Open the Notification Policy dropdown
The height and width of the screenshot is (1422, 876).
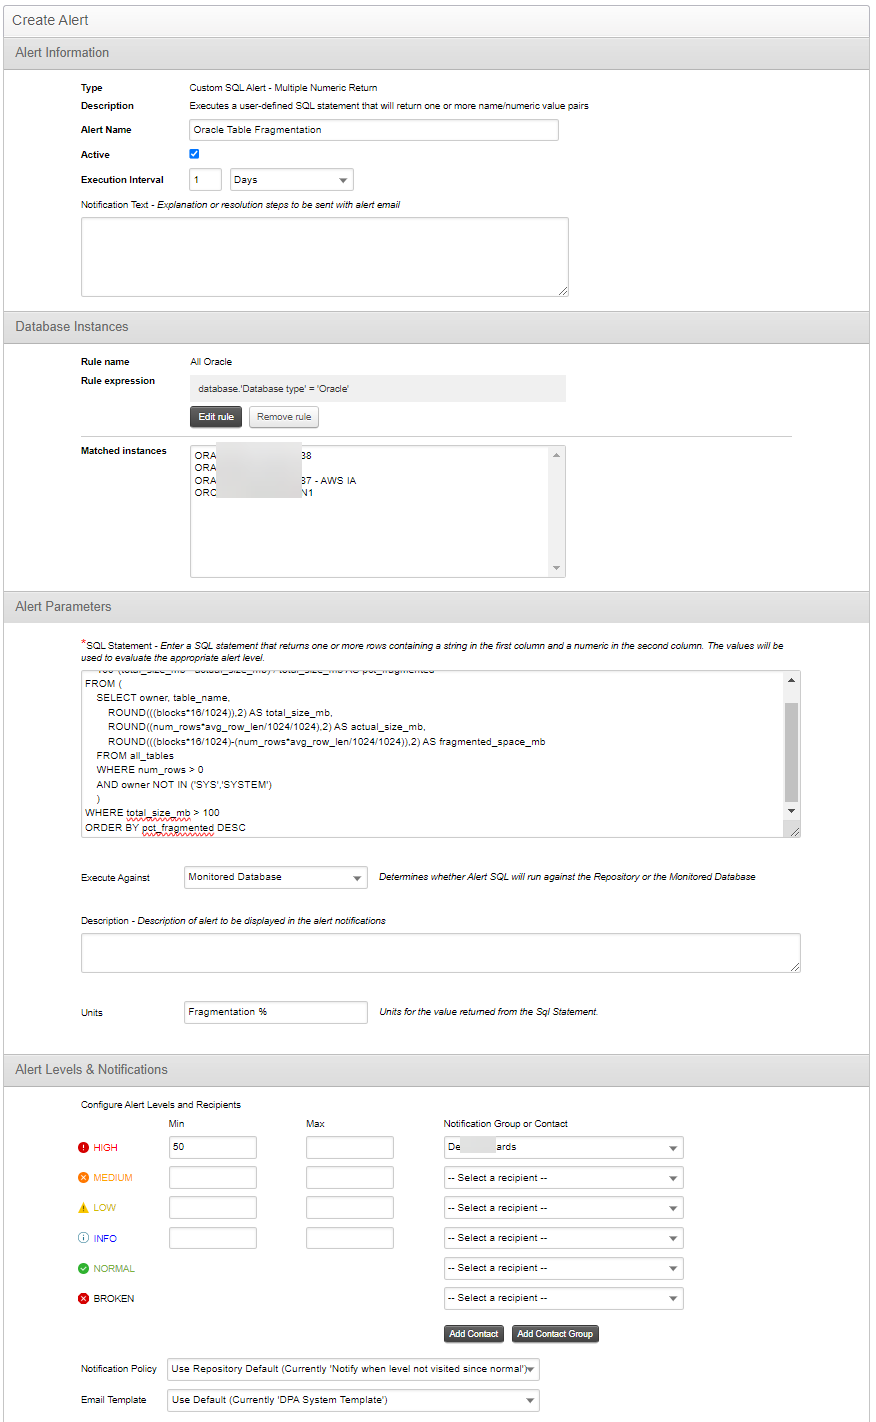(353, 1369)
